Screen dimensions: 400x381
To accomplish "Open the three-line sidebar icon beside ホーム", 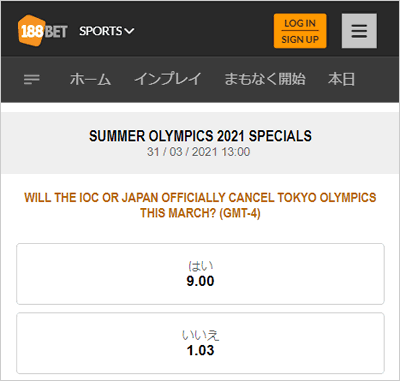I will (x=32, y=79).
